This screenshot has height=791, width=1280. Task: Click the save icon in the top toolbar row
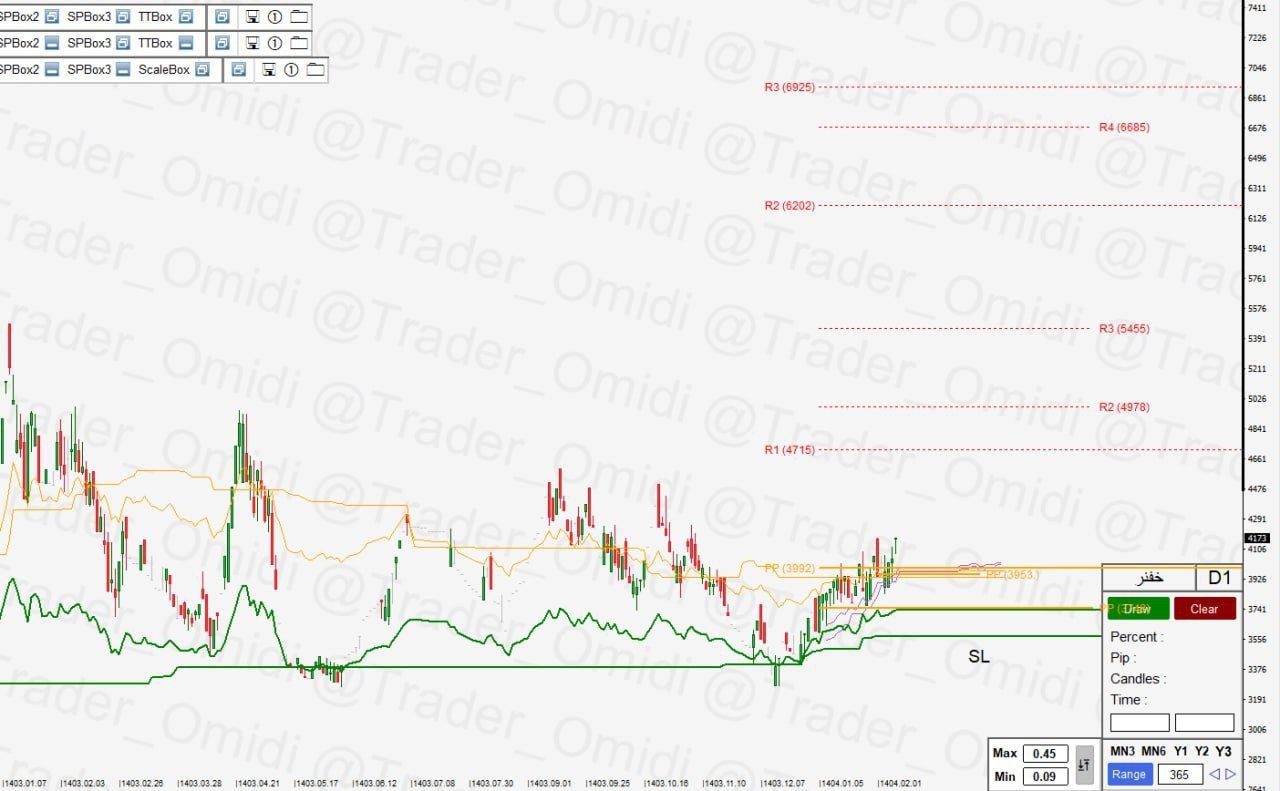pyautogui.click(x=253, y=17)
